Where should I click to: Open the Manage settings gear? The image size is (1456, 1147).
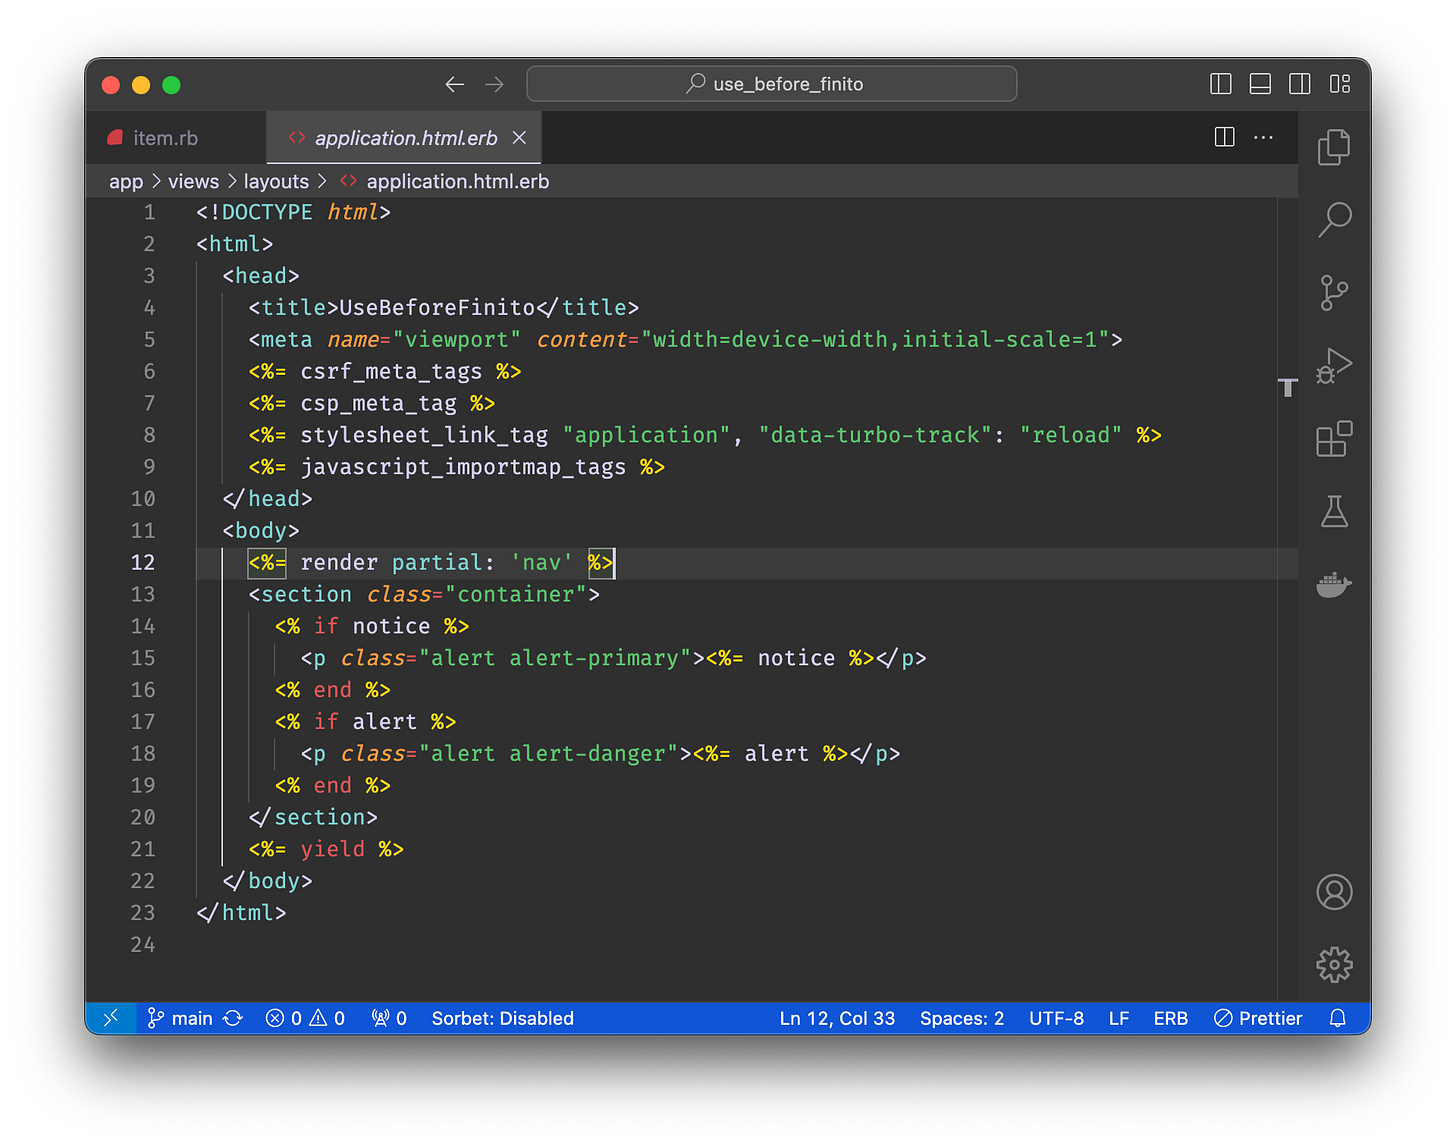tap(1334, 964)
